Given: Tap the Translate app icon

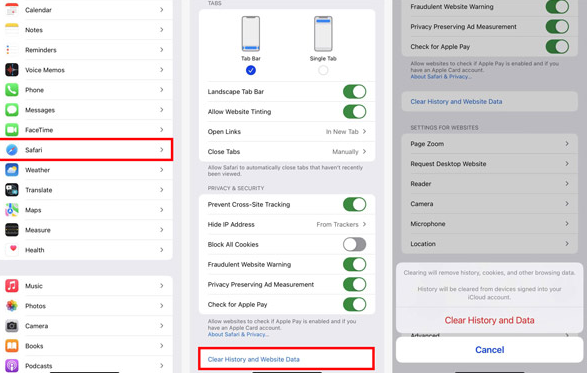Looking at the screenshot, I should [12, 190].
